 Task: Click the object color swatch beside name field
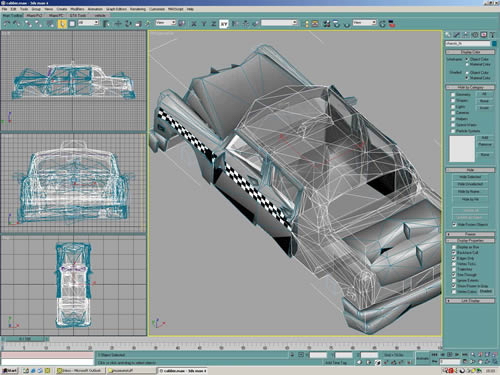tap(494, 44)
